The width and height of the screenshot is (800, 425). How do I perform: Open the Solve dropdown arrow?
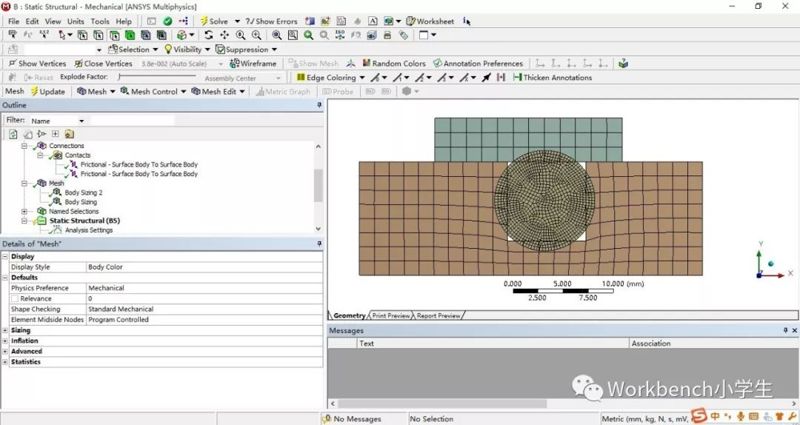point(237,21)
